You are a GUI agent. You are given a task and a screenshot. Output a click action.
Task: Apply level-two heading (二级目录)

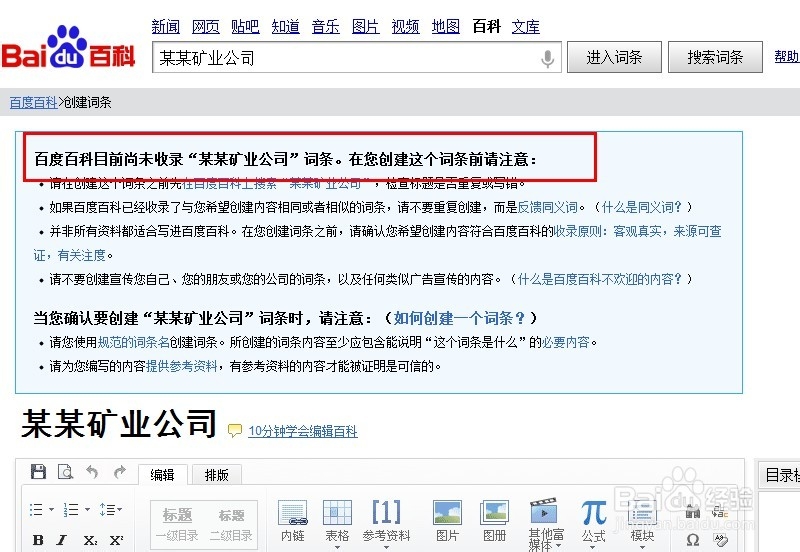tap(231, 524)
